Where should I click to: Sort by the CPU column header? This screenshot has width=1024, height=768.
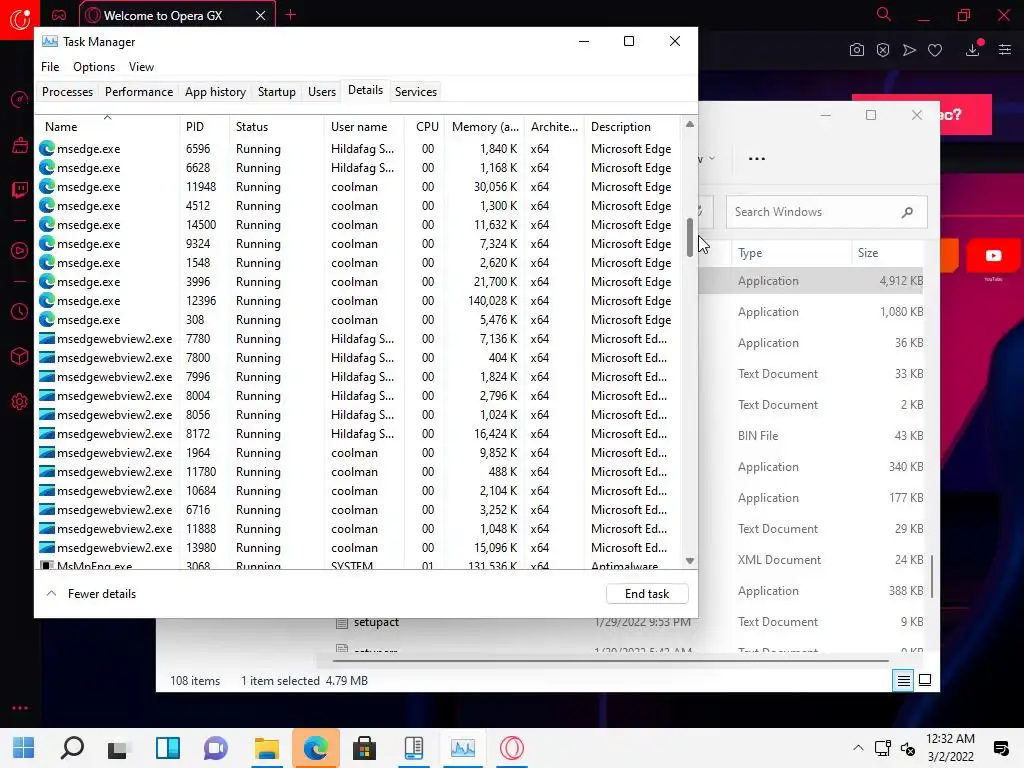[424, 126]
